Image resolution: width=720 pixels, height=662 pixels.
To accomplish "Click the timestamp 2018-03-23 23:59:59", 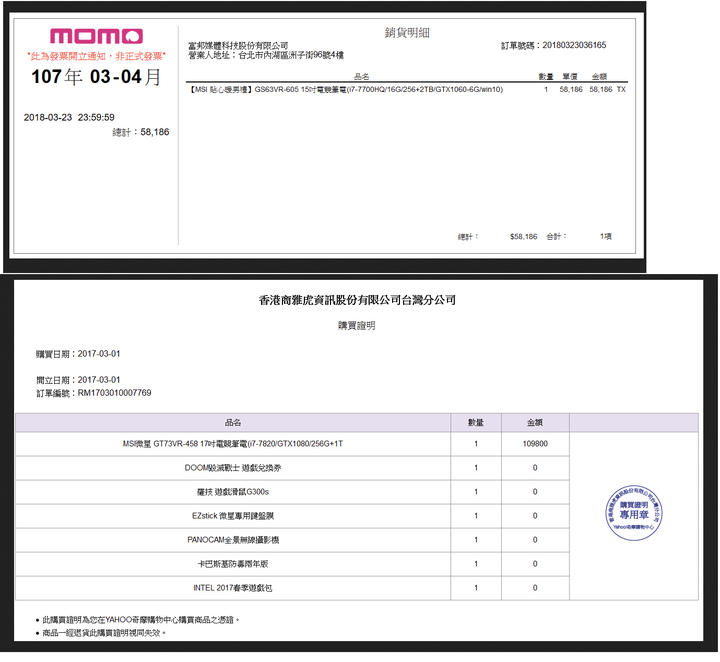I will (69, 117).
